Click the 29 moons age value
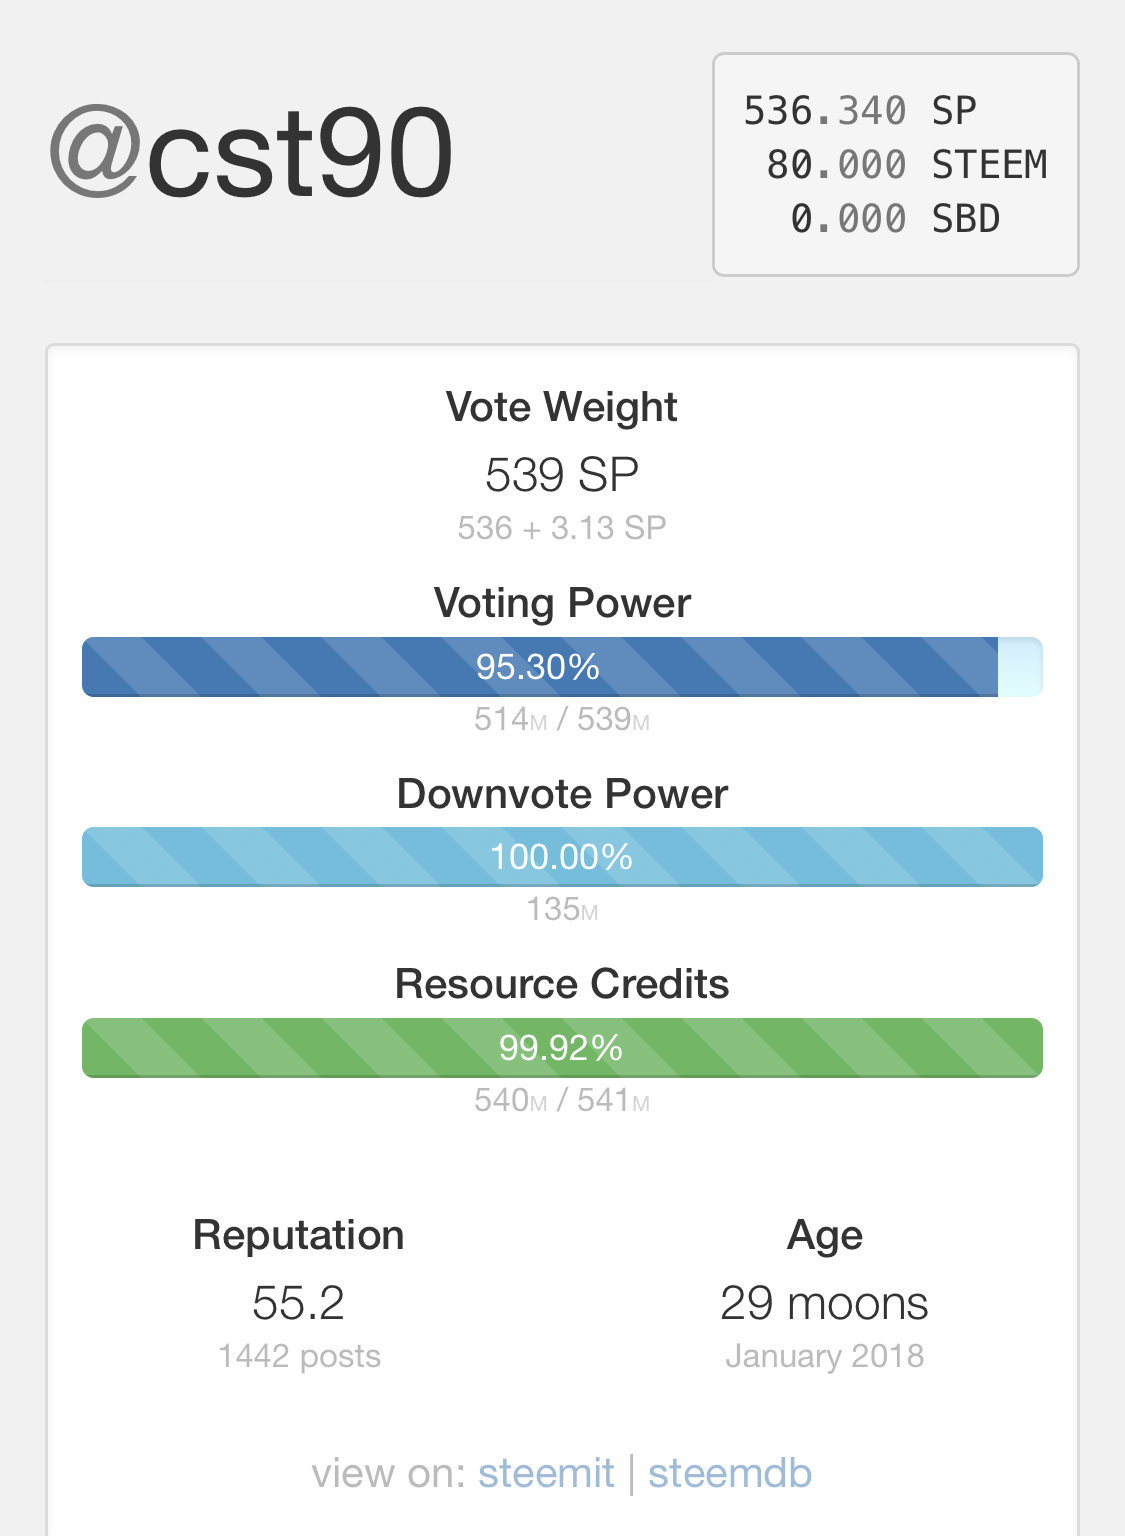The image size is (1125, 1536). (824, 1303)
